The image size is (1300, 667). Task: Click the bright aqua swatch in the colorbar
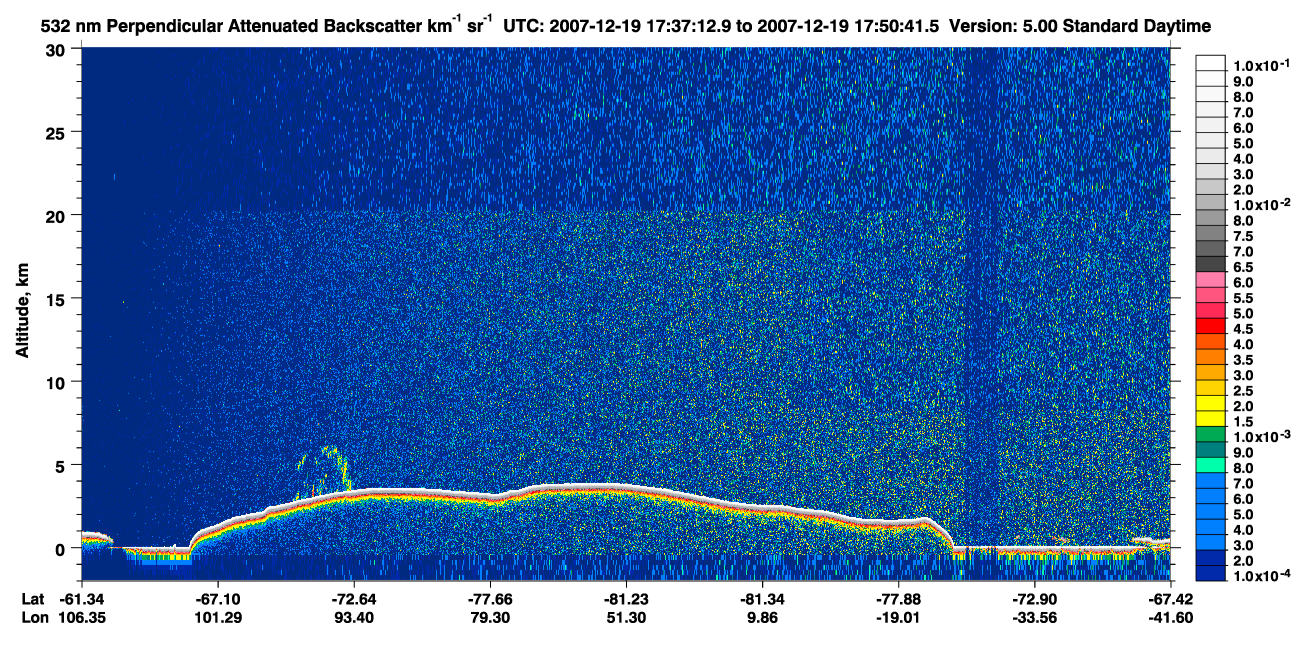1210,463
